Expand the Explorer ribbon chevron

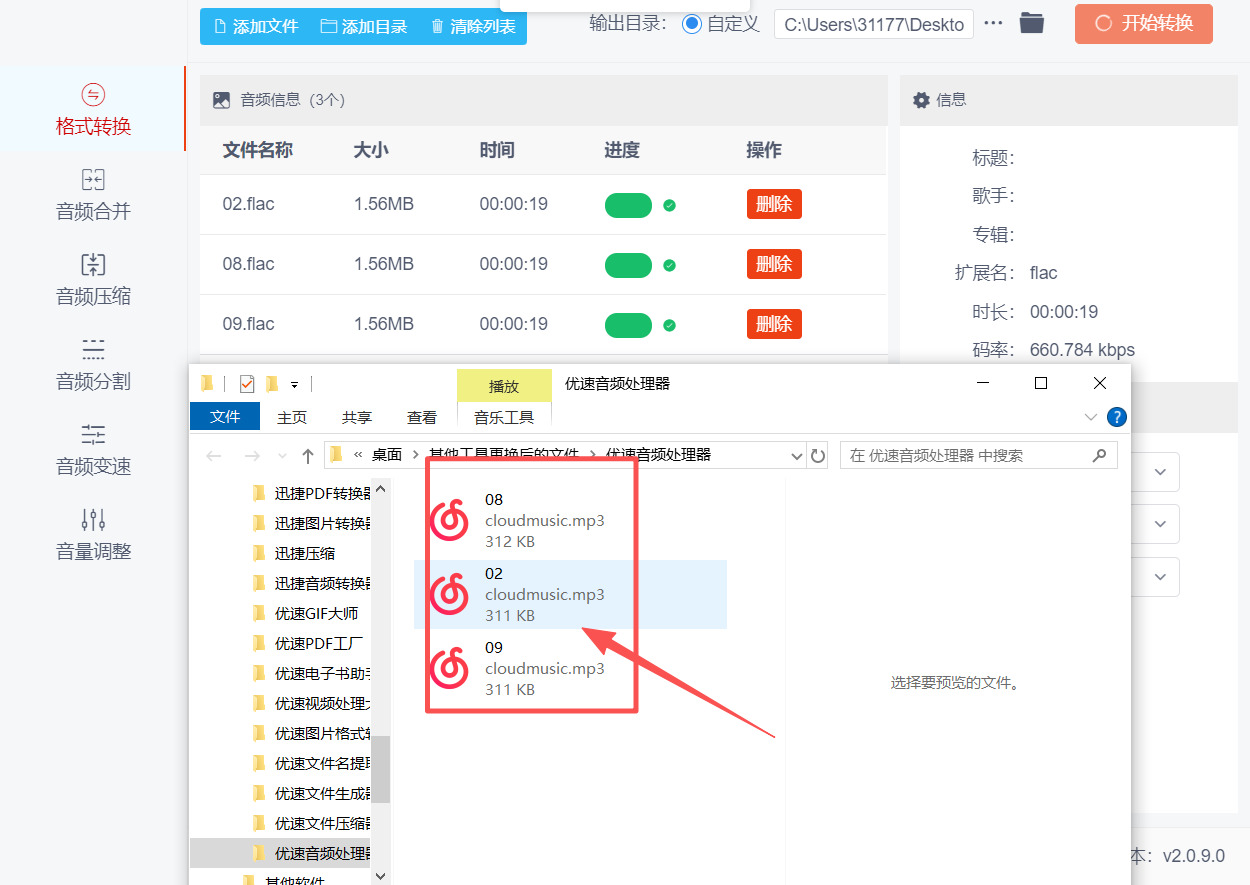tap(1091, 417)
